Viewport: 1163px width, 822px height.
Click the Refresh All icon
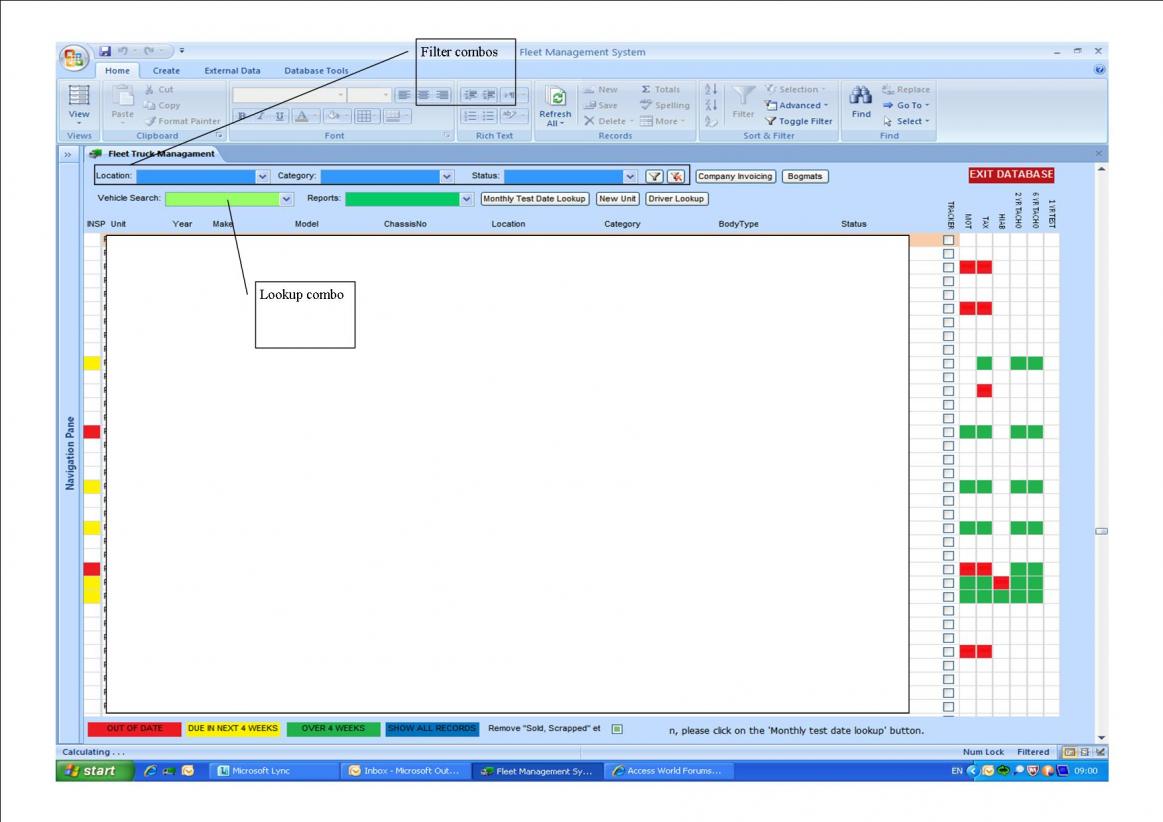pos(556,97)
